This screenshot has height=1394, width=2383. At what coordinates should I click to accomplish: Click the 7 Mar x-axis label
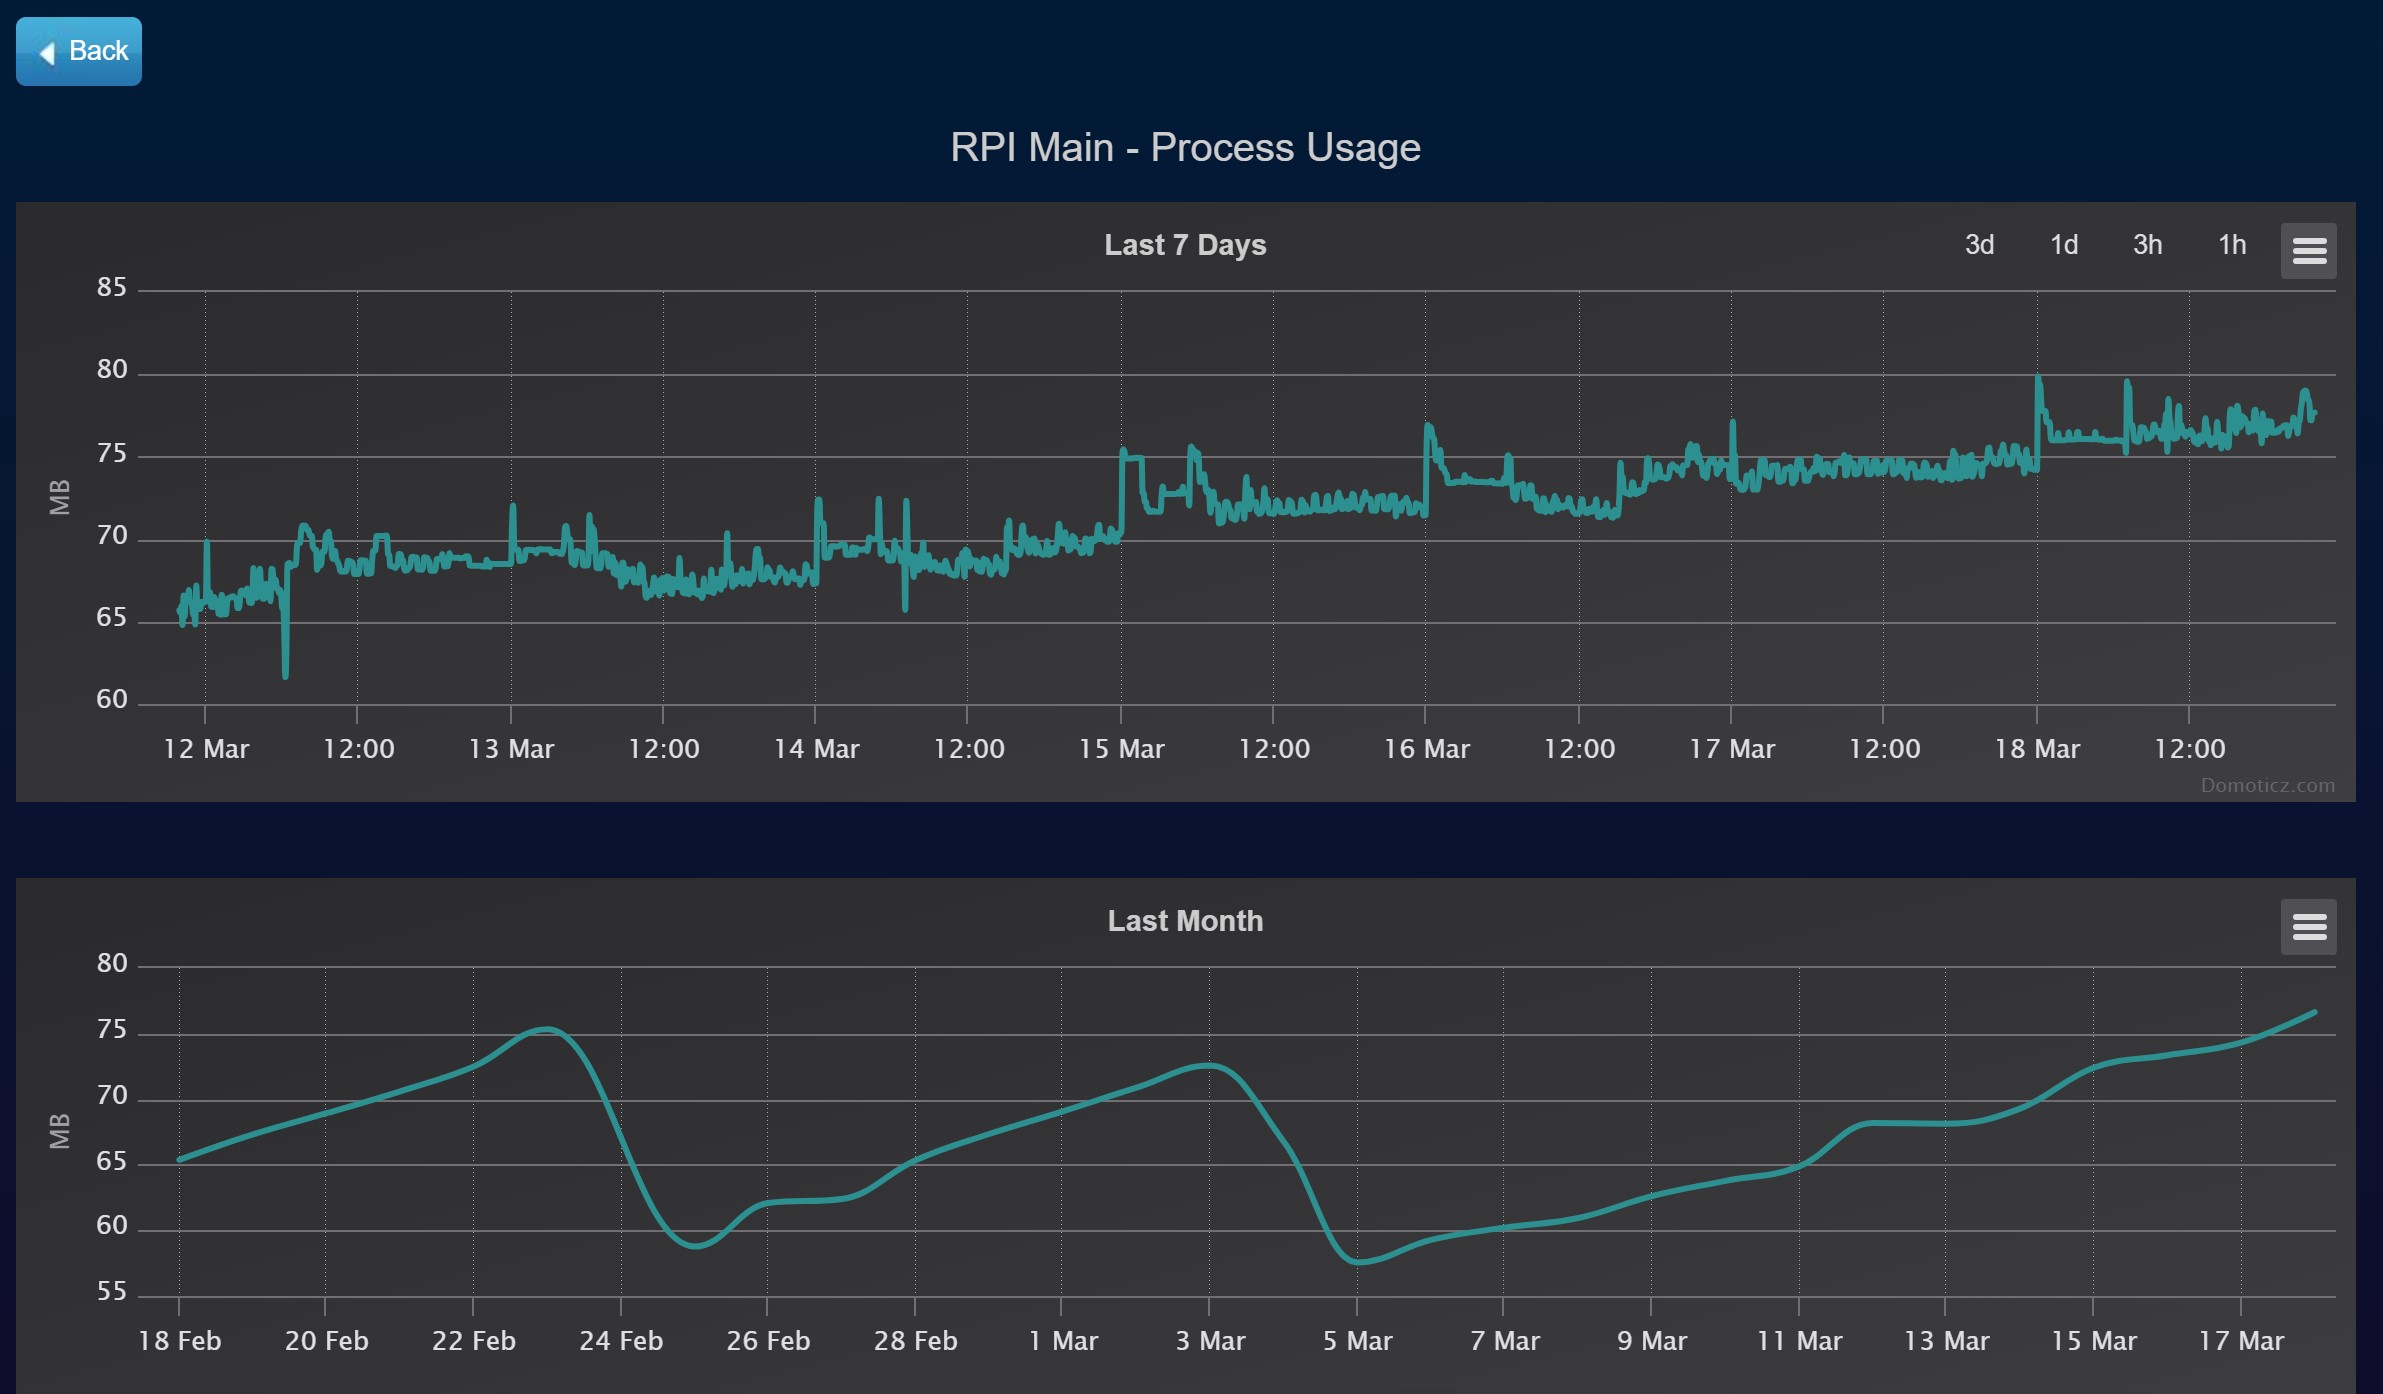click(x=1504, y=1341)
